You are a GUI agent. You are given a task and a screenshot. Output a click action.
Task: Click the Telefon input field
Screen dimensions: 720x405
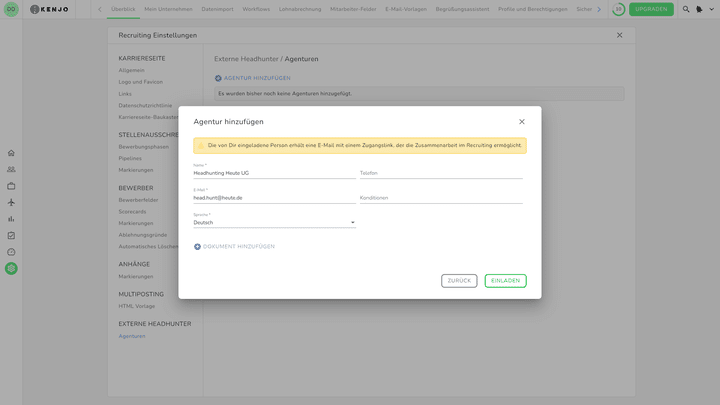tap(440, 173)
